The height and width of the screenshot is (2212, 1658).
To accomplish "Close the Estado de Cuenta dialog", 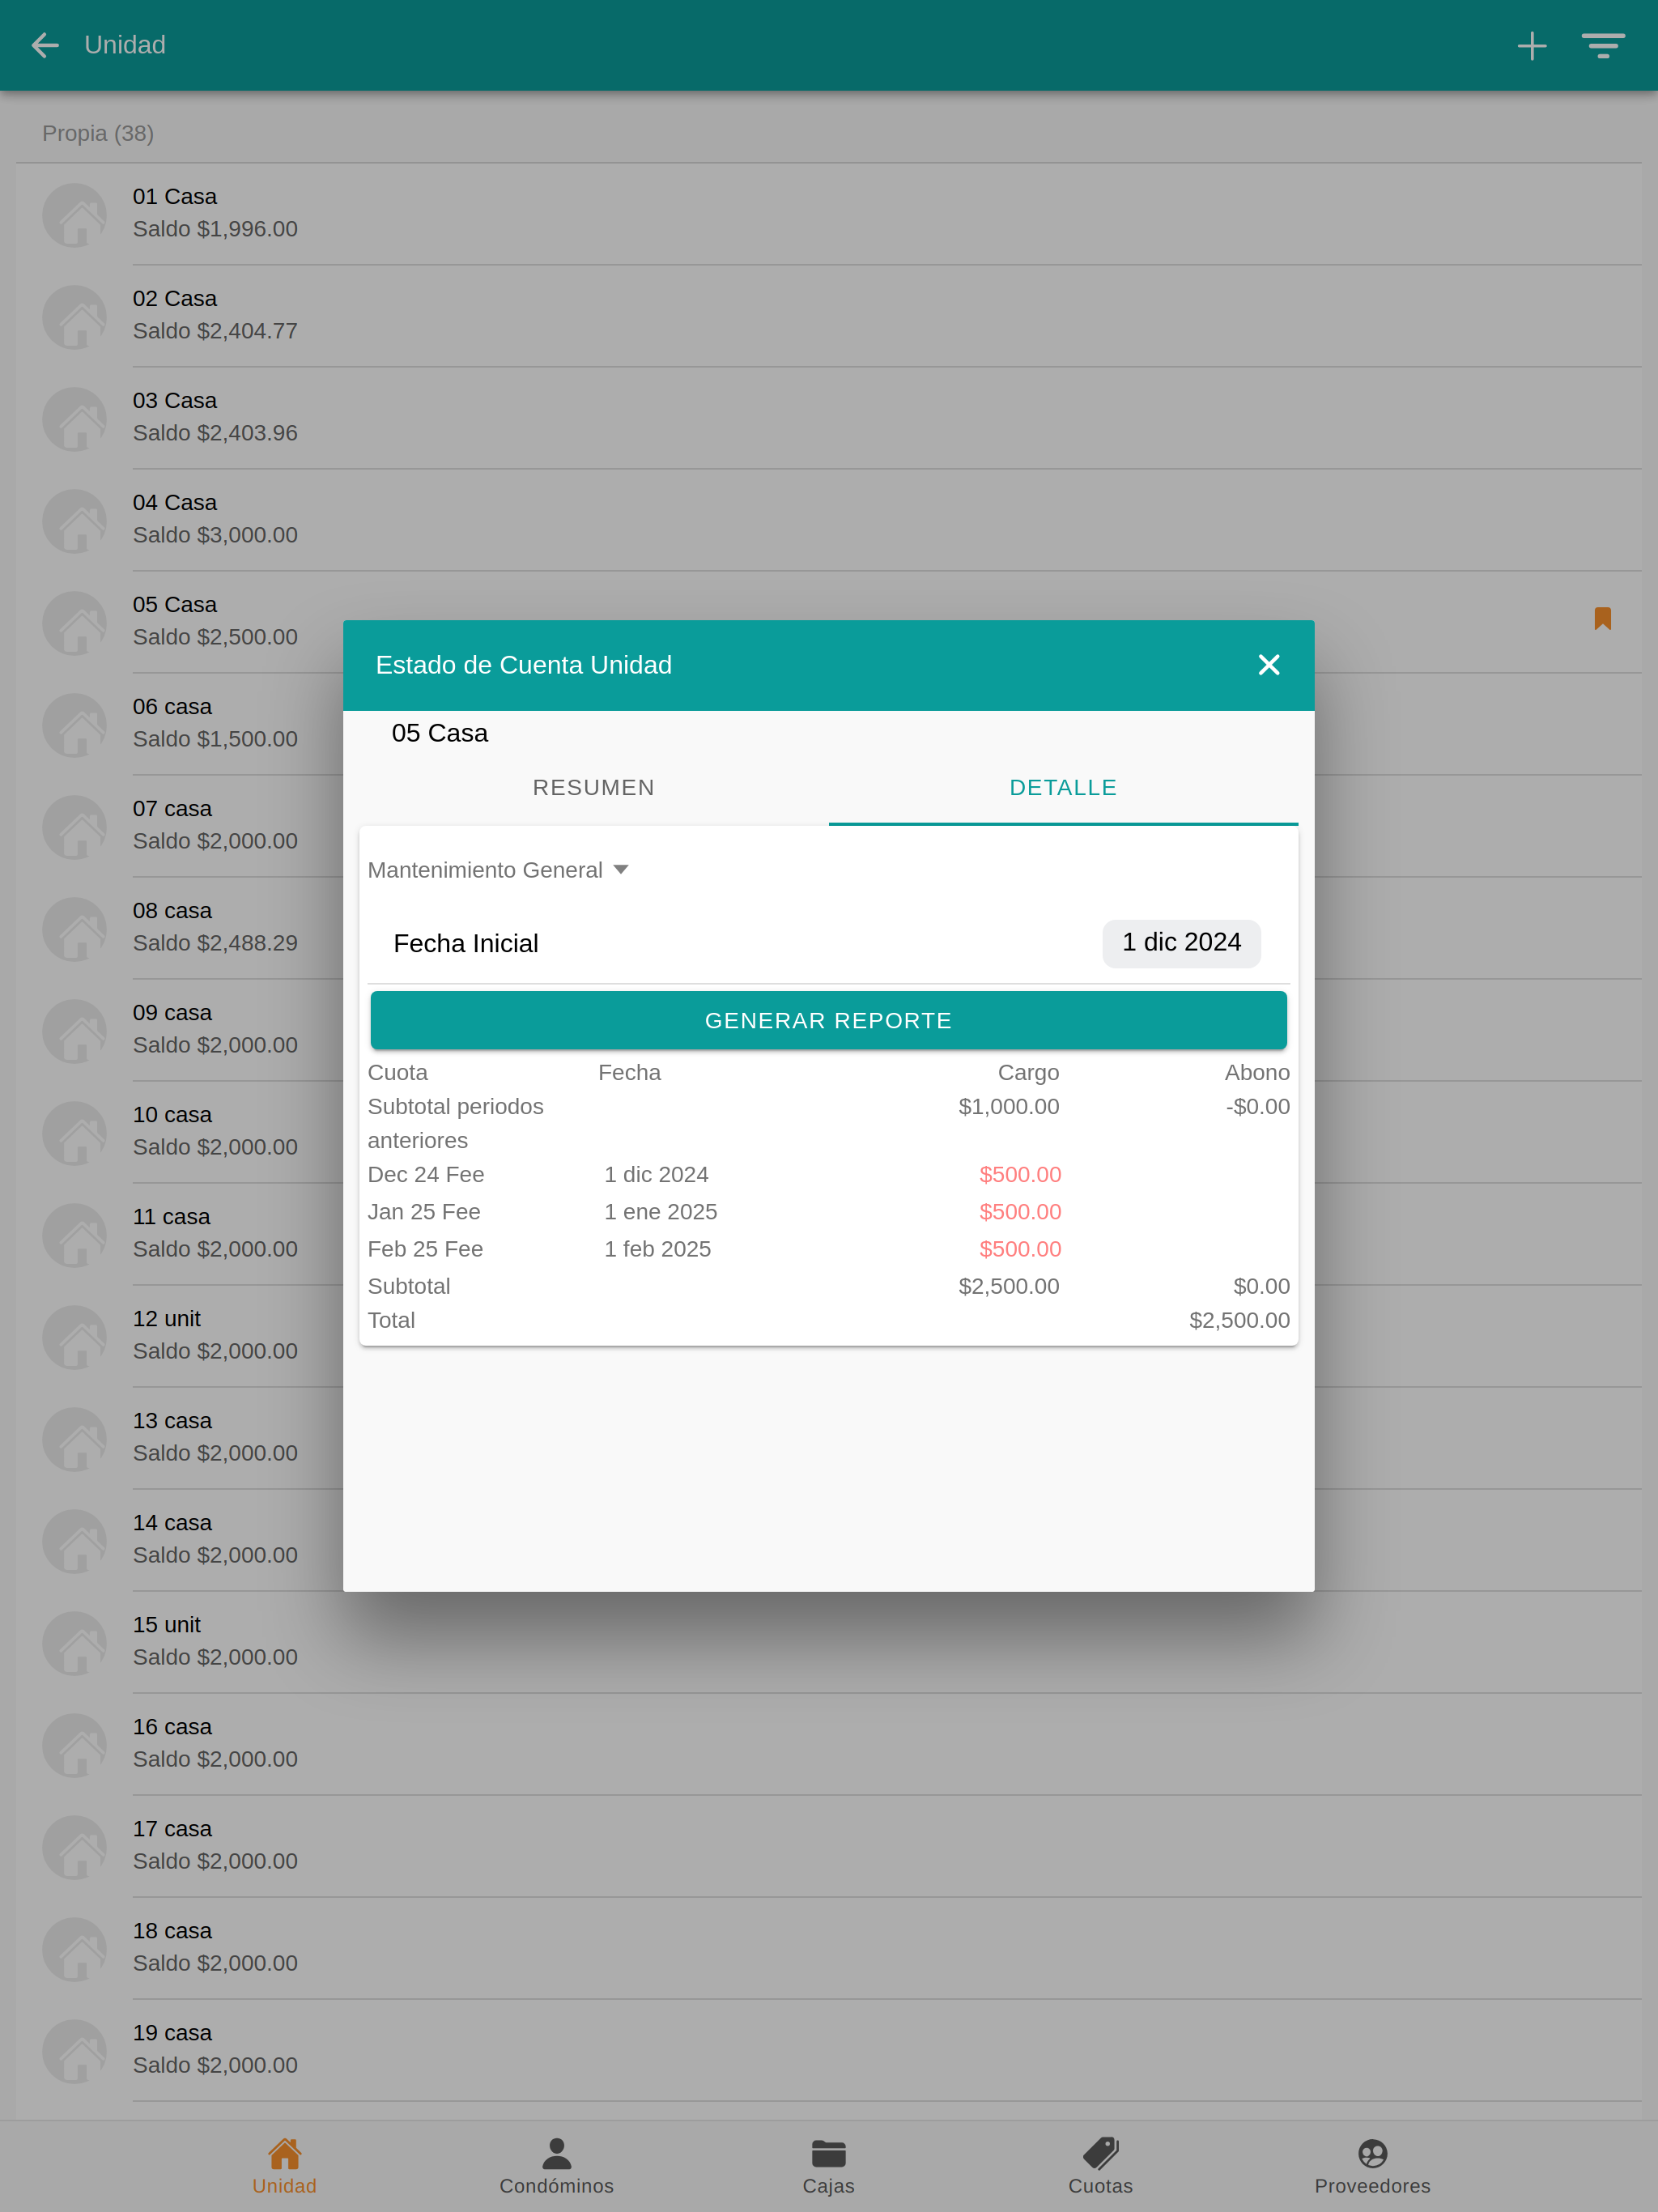I will click(1269, 665).
